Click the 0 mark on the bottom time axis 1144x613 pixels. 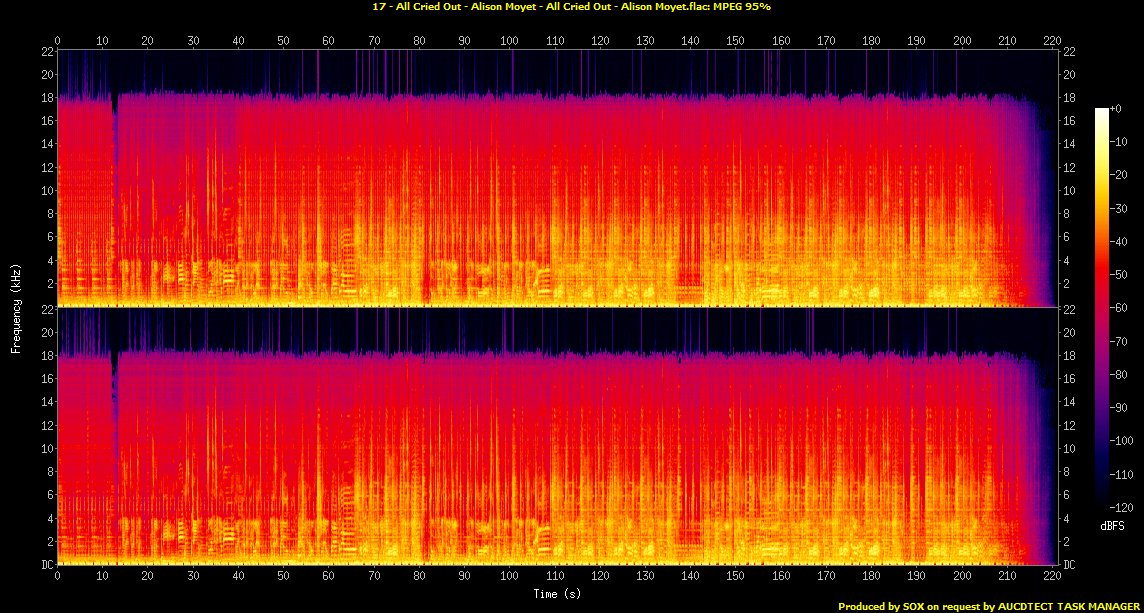click(x=57, y=577)
